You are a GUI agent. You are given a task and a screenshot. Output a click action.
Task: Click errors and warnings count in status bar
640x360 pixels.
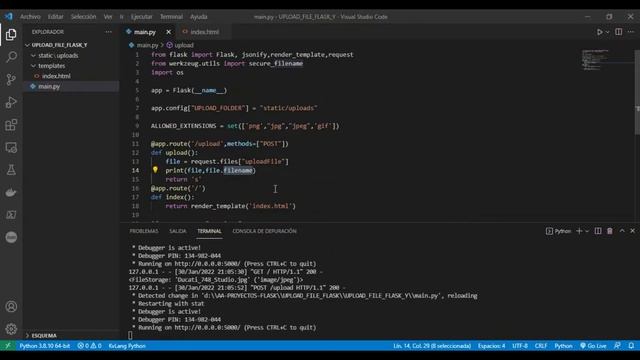89,346
